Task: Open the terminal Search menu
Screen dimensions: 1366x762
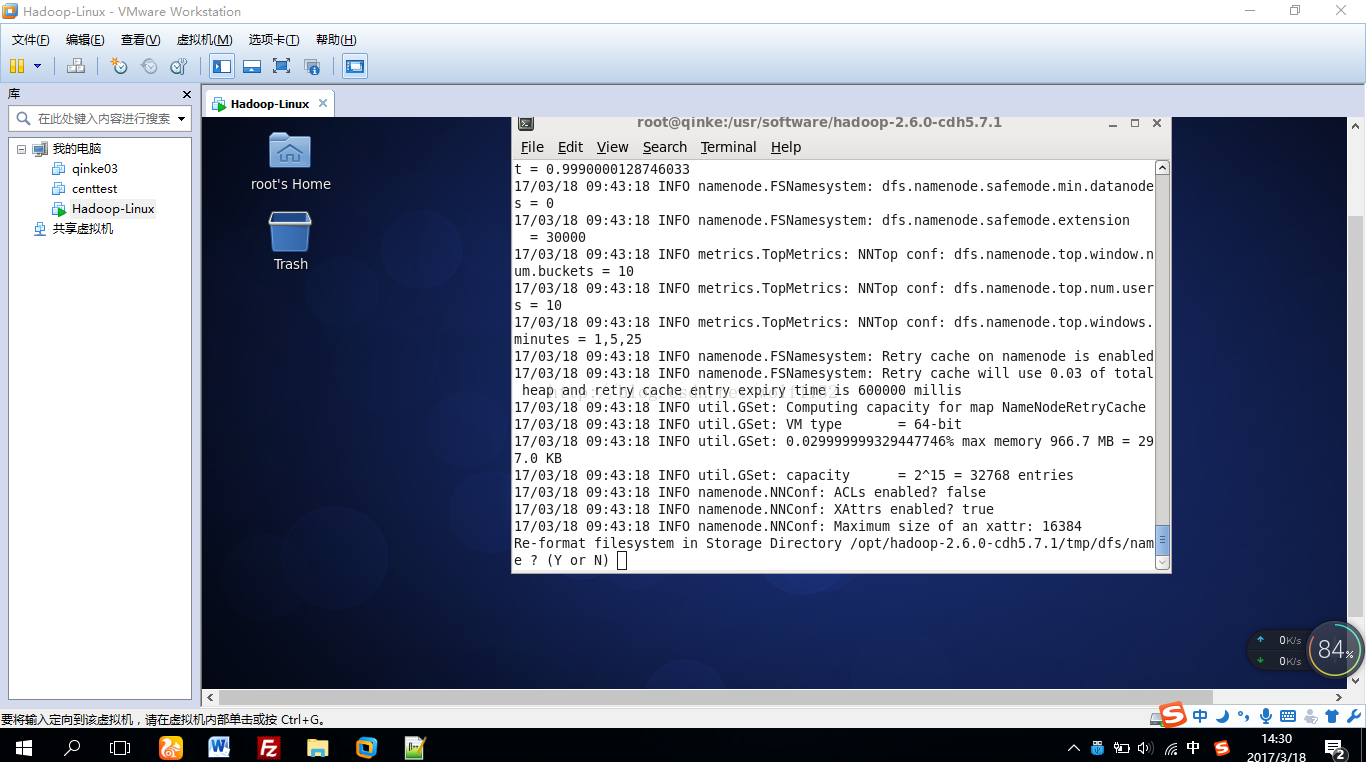Action: click(665, 147)
